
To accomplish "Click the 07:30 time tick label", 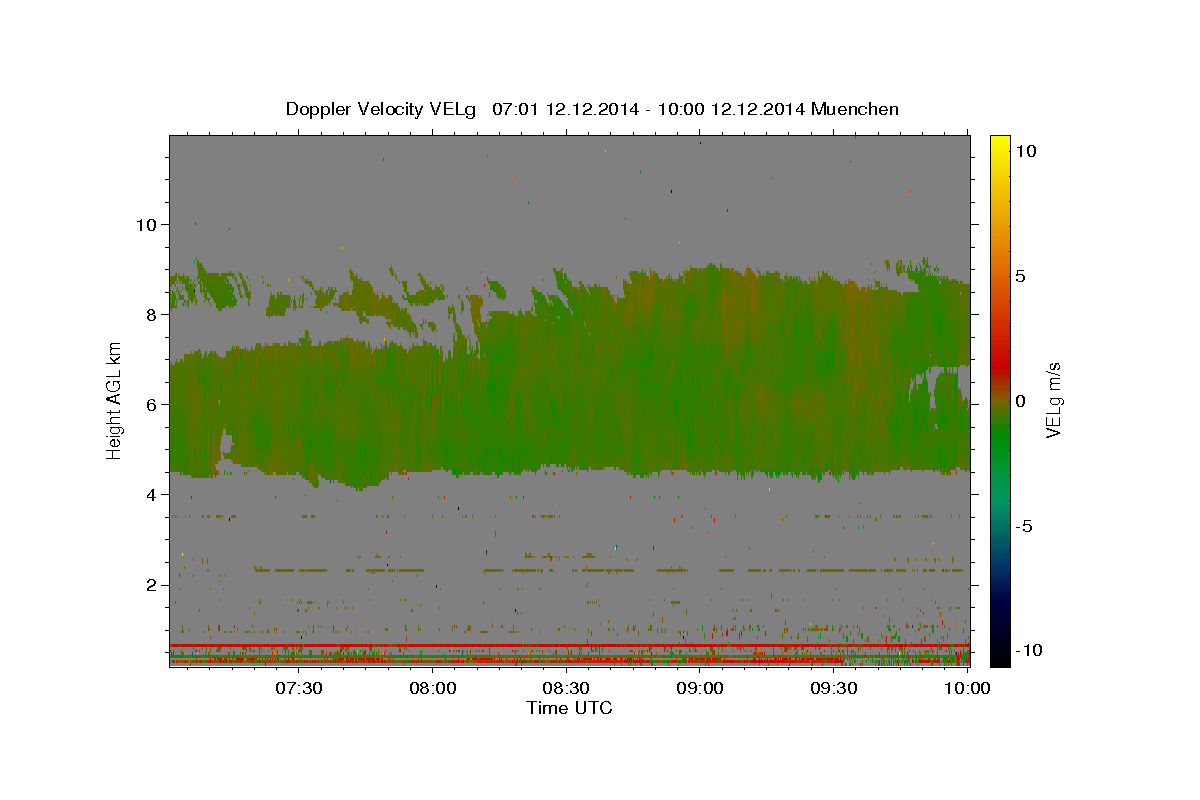I will coord(299,688).
